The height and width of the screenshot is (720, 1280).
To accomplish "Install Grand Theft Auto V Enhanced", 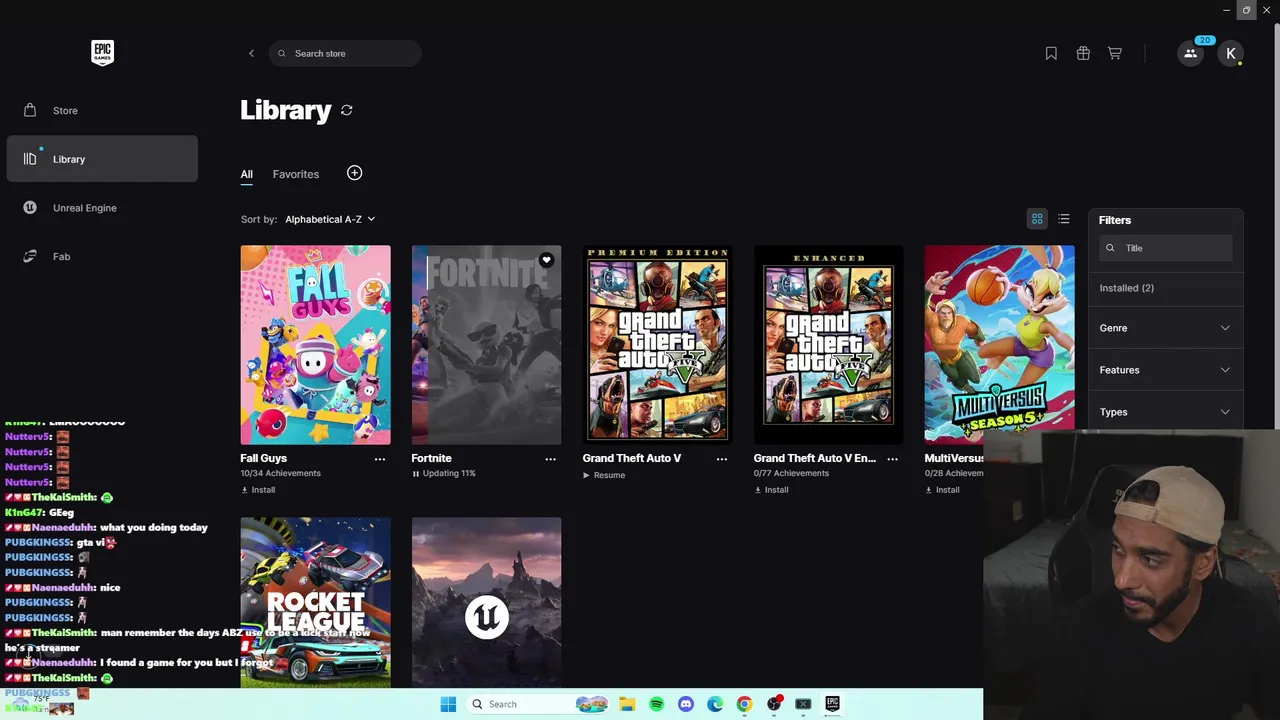I will coord(771,490).
